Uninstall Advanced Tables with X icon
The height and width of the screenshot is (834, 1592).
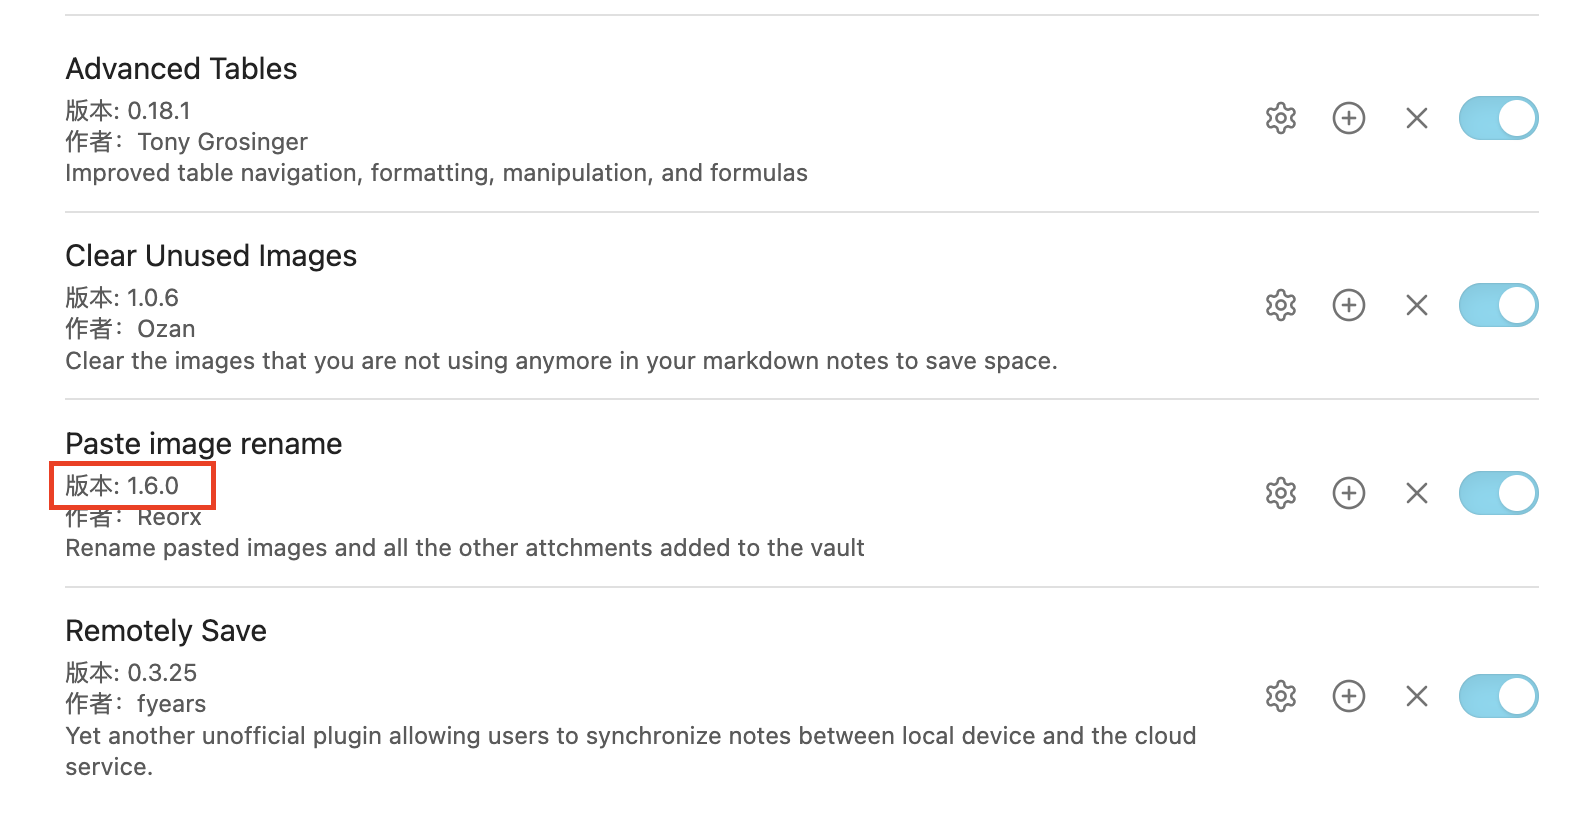[1417, 118]
